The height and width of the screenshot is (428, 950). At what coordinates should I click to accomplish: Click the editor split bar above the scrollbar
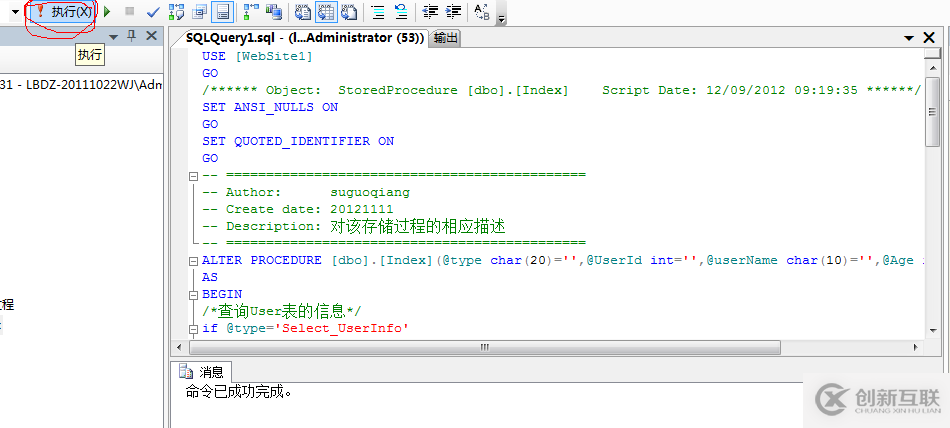(932, 53)
